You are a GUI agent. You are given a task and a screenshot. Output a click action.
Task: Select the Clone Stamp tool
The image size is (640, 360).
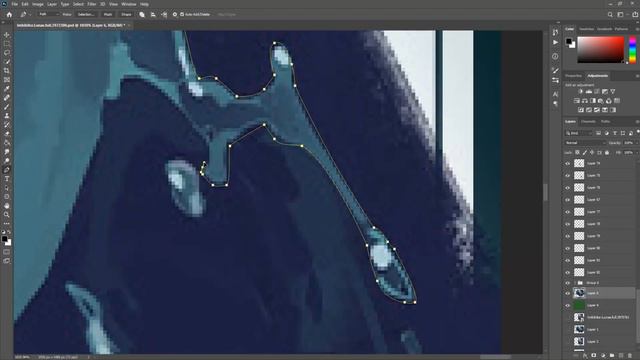(x=7, y=116)
